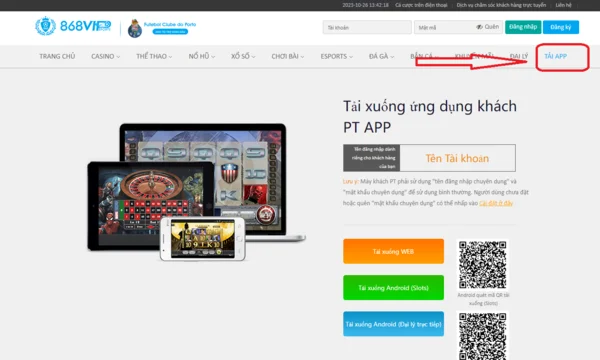Viewport: 600px width, 360px height.
Task: Expand the ESPORTS dropdown menu
Action: click(x=337, y=56)
